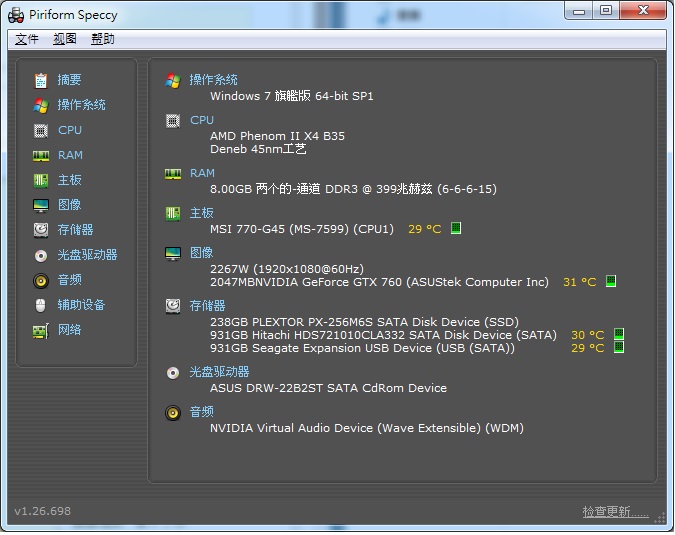Click MSI 770-G45 (MS-7599) motherboard text
Image resolution: width=675 pixels, height=535 pixels.
(302, 229)
